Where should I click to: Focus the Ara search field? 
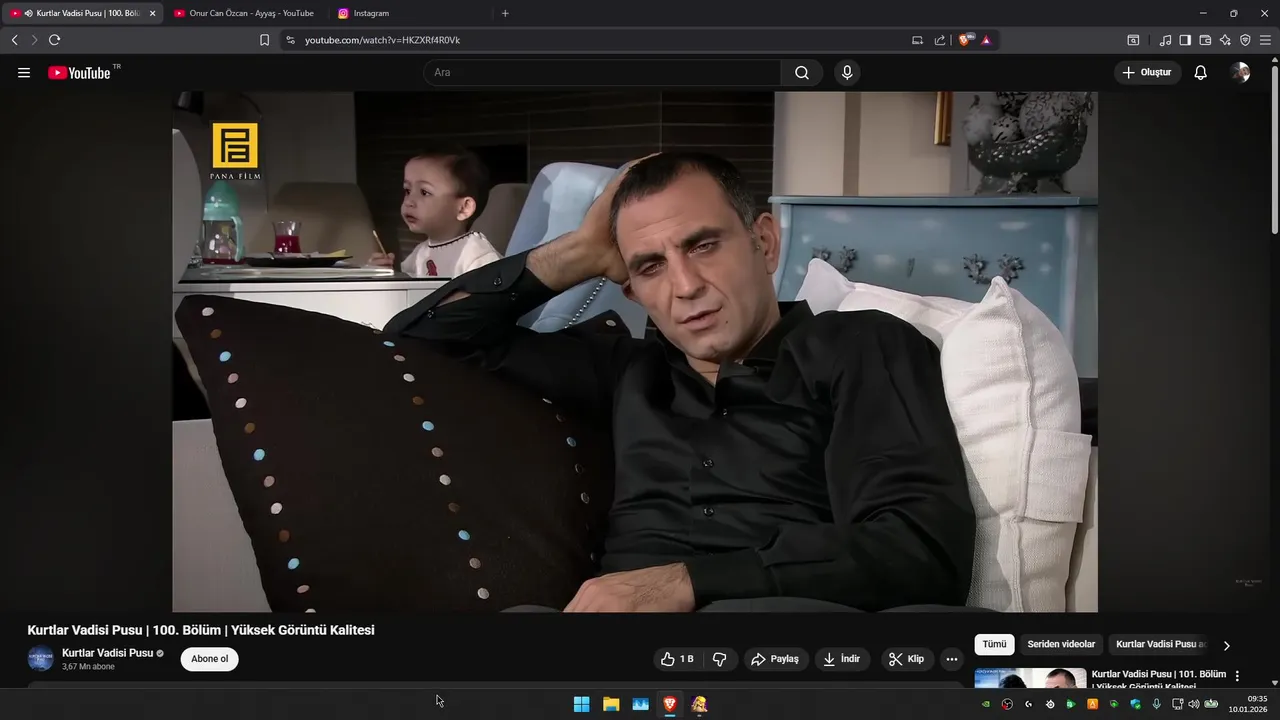click(x=602, y=73)
